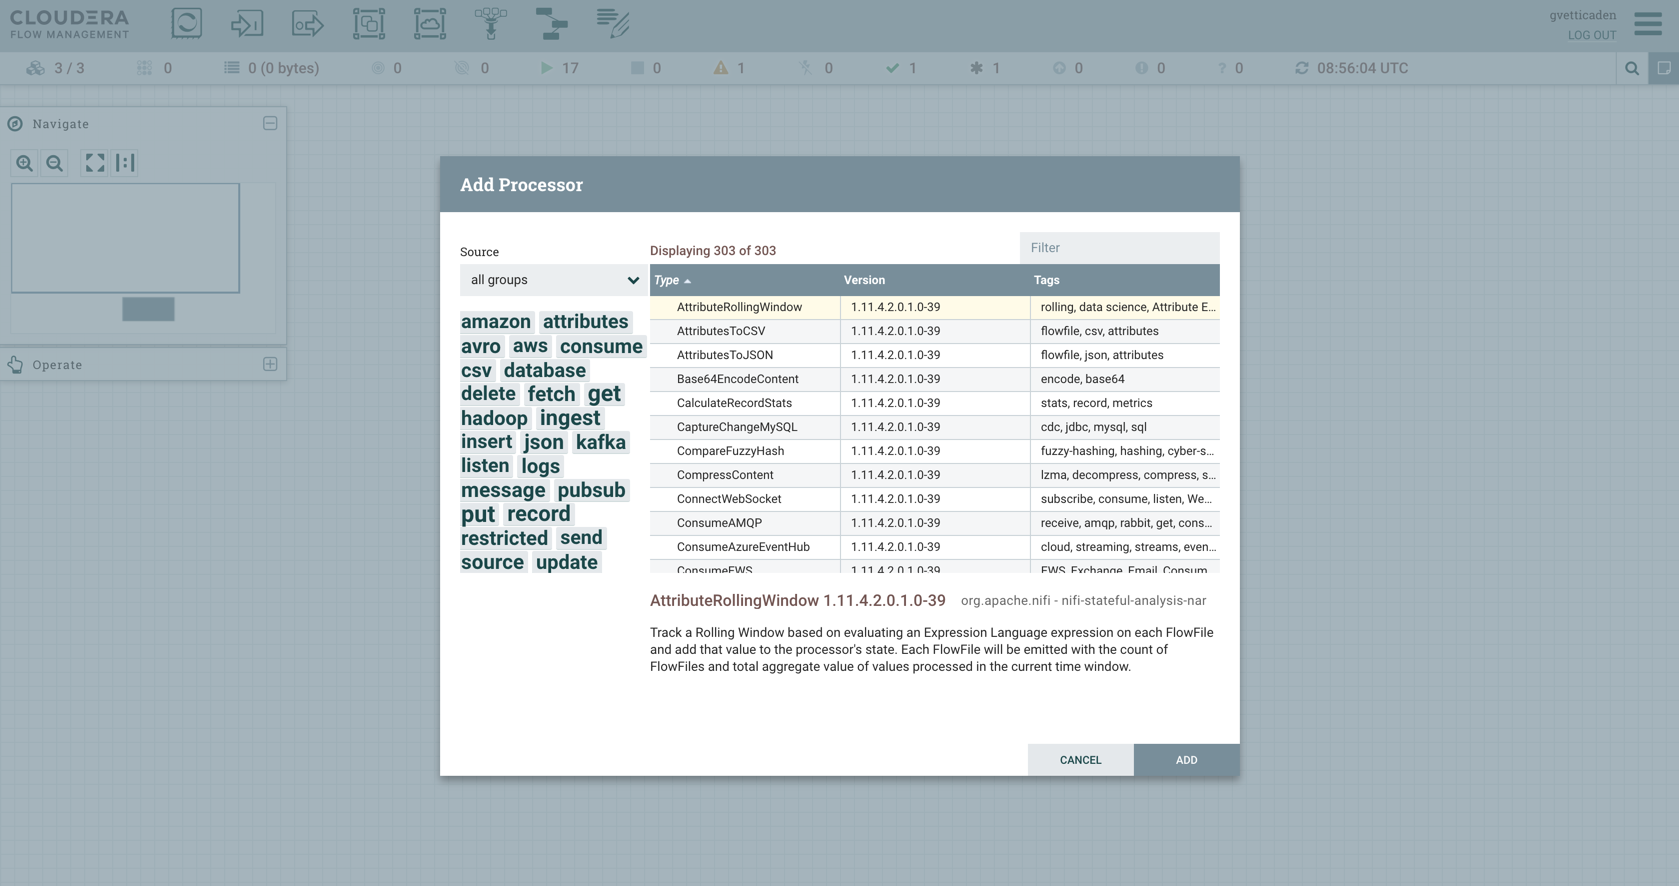The image size is (1679, 886).
Task: Filter by the kafka tag
Action: point(601,442)
